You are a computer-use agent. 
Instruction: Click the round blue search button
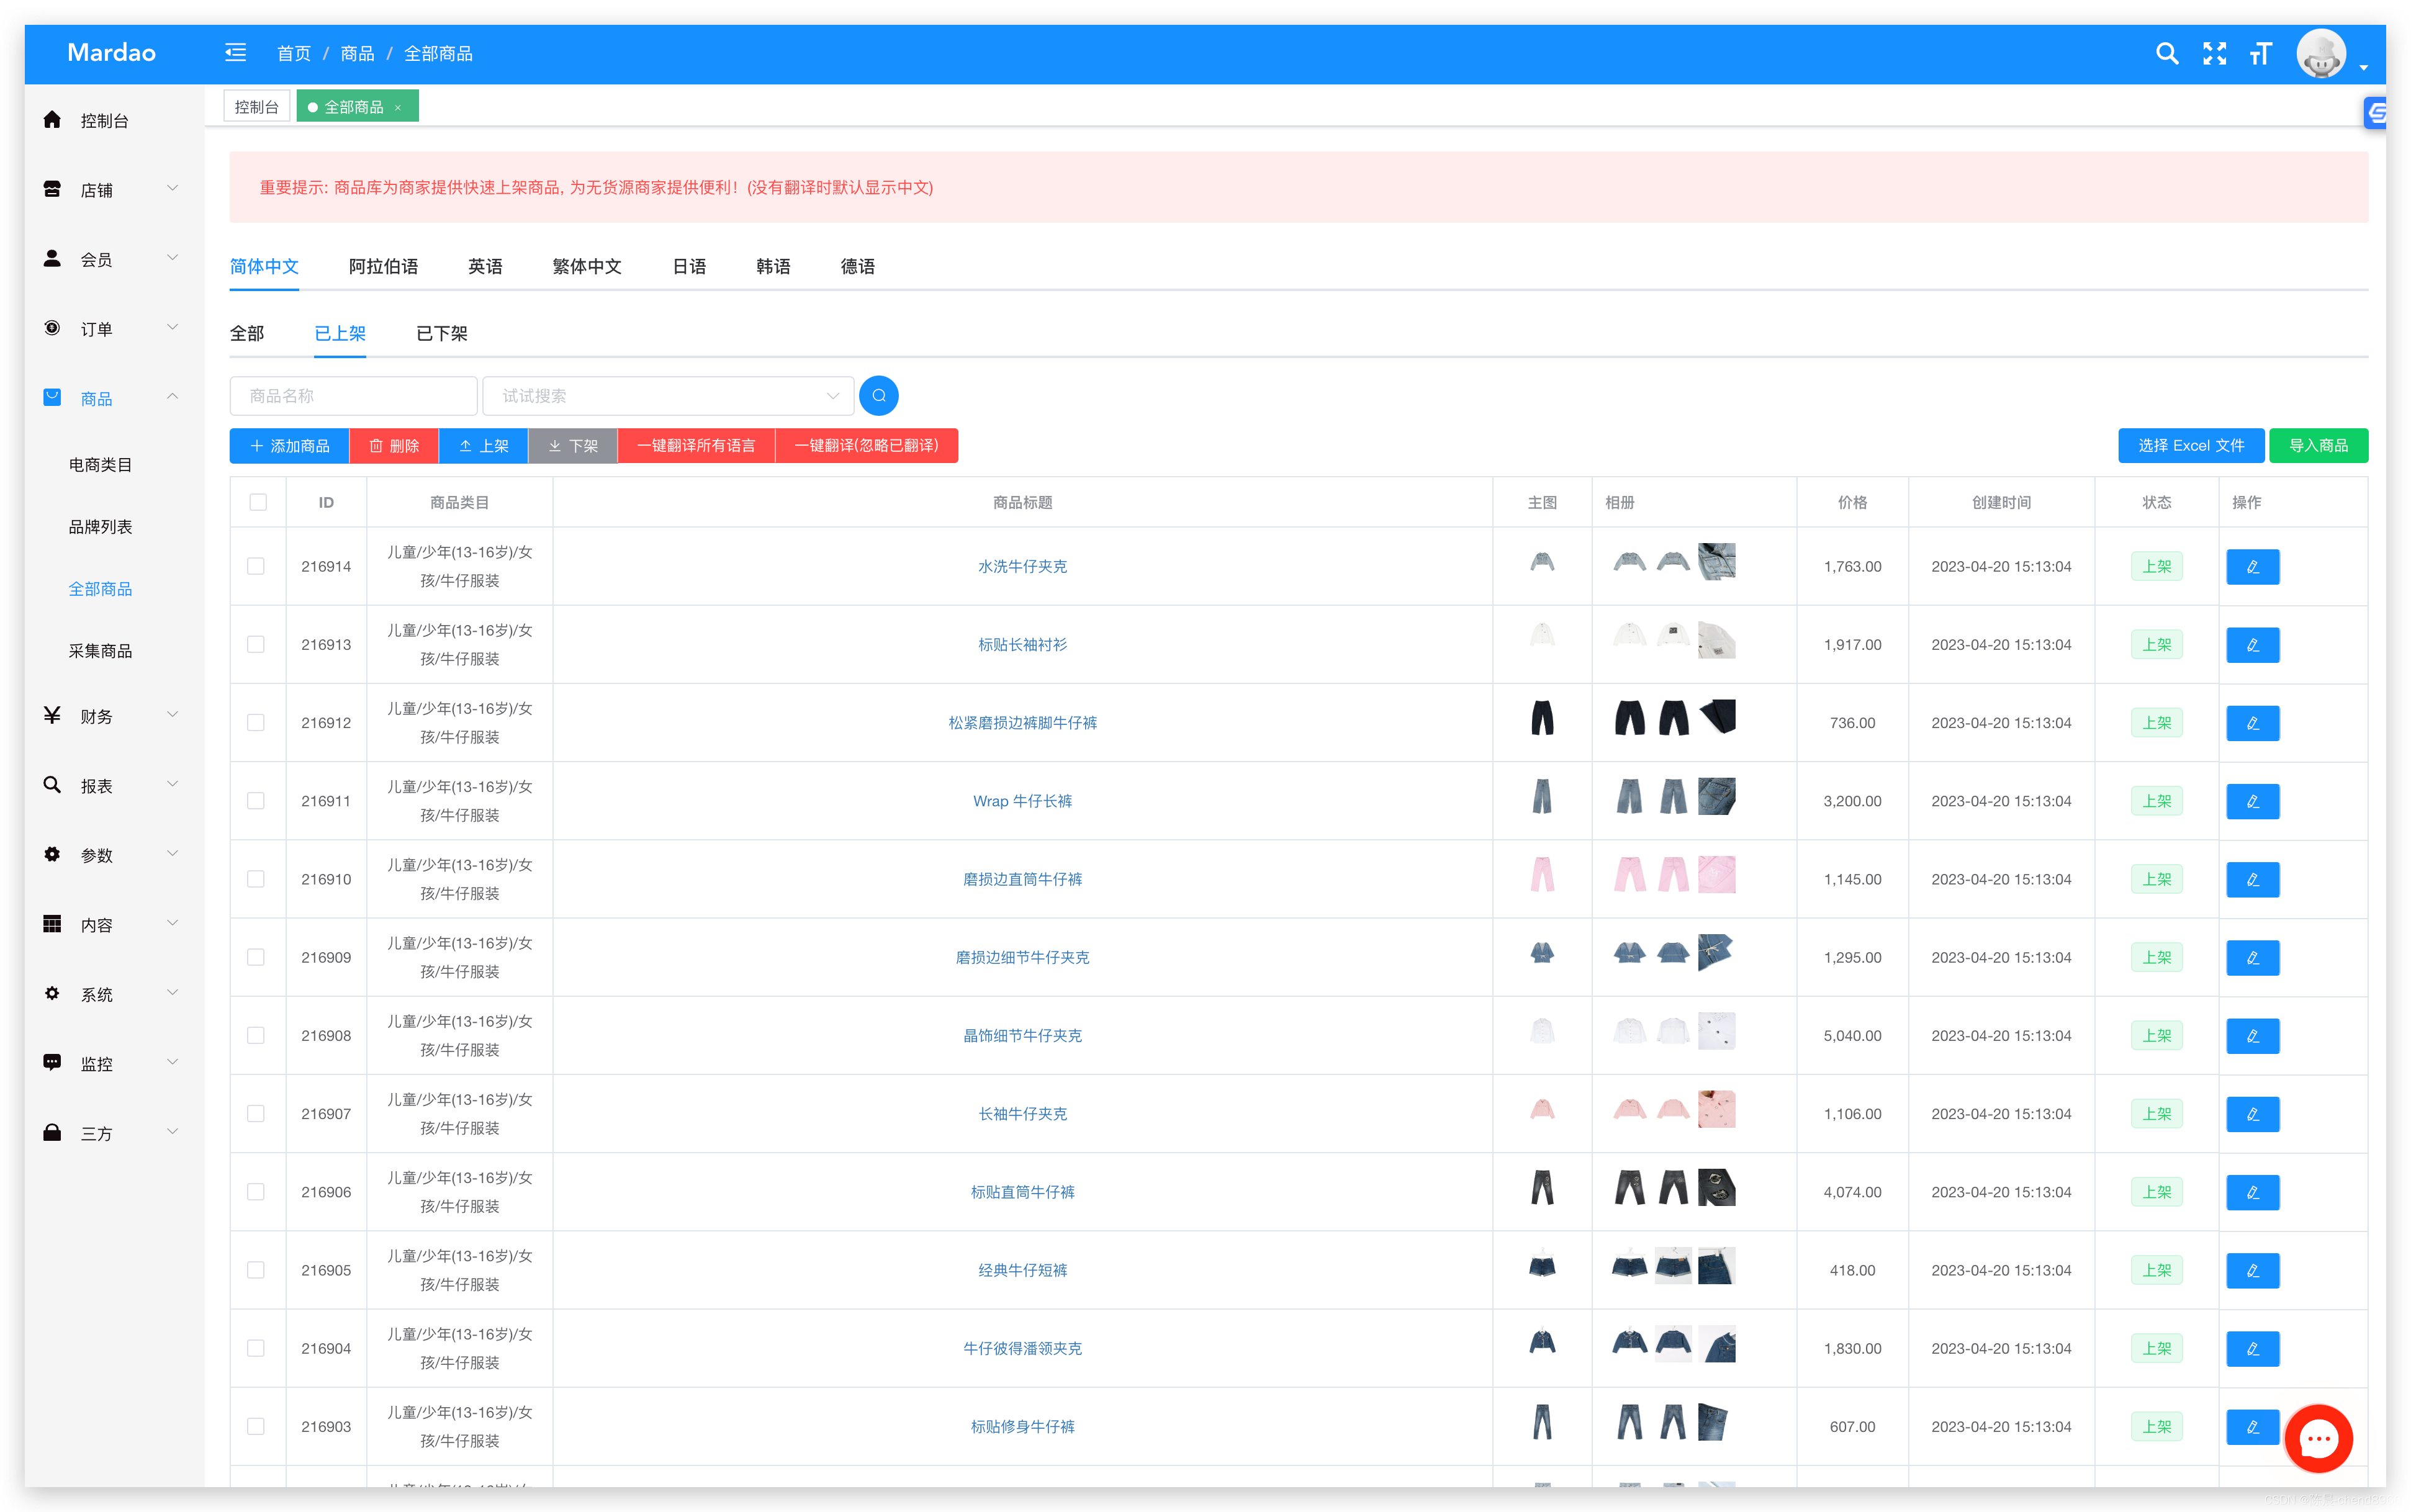tap(878, 396)
